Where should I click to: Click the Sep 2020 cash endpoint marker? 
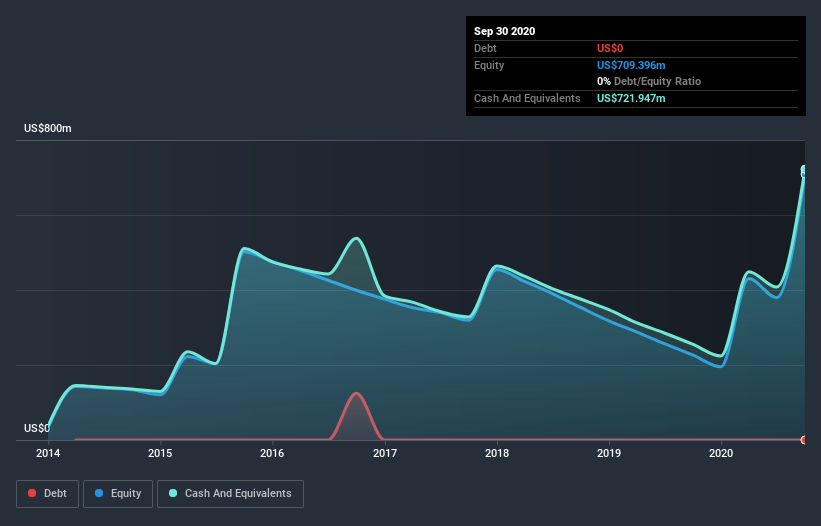(804, 170)
